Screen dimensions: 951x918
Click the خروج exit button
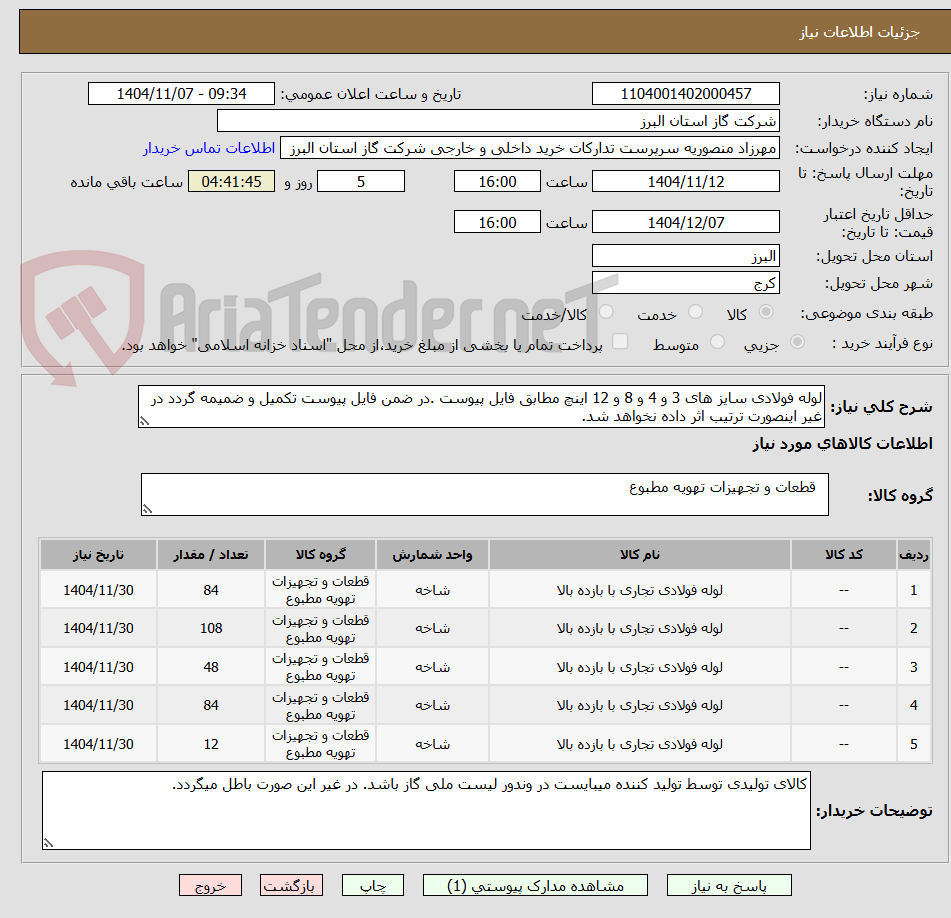click(x=210, y=886)
